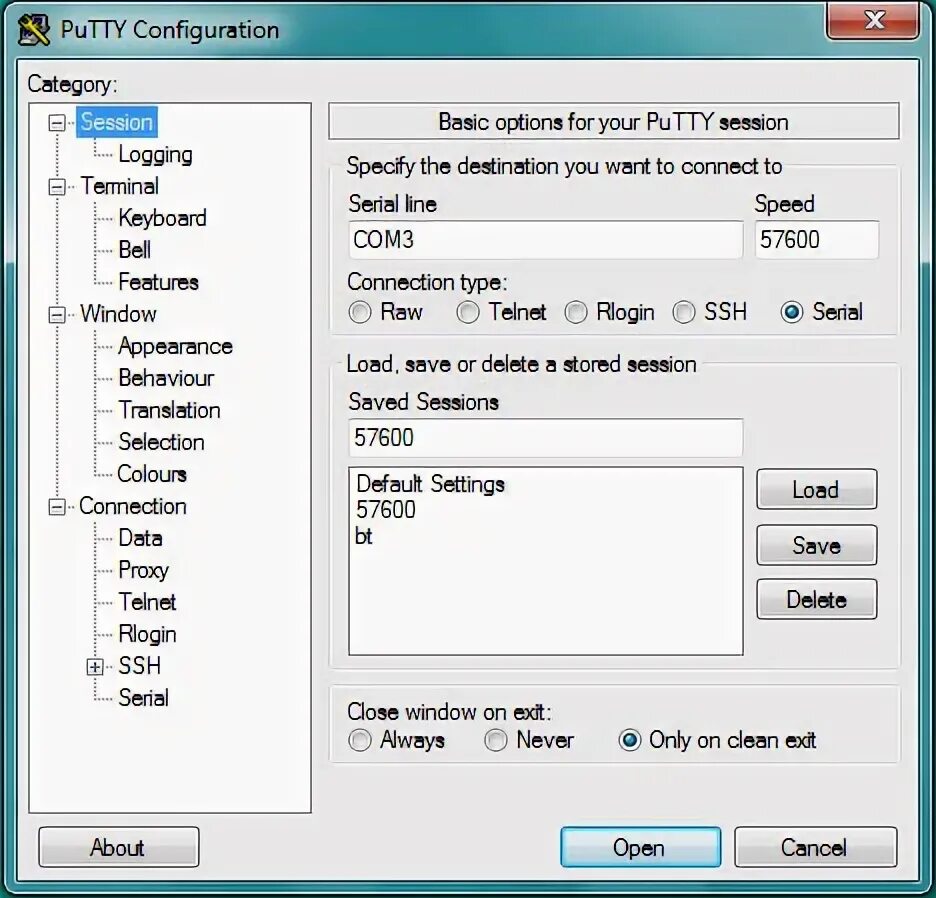Collapse the Connection tree node
The image size is (936, 898).
coord(57,507)
